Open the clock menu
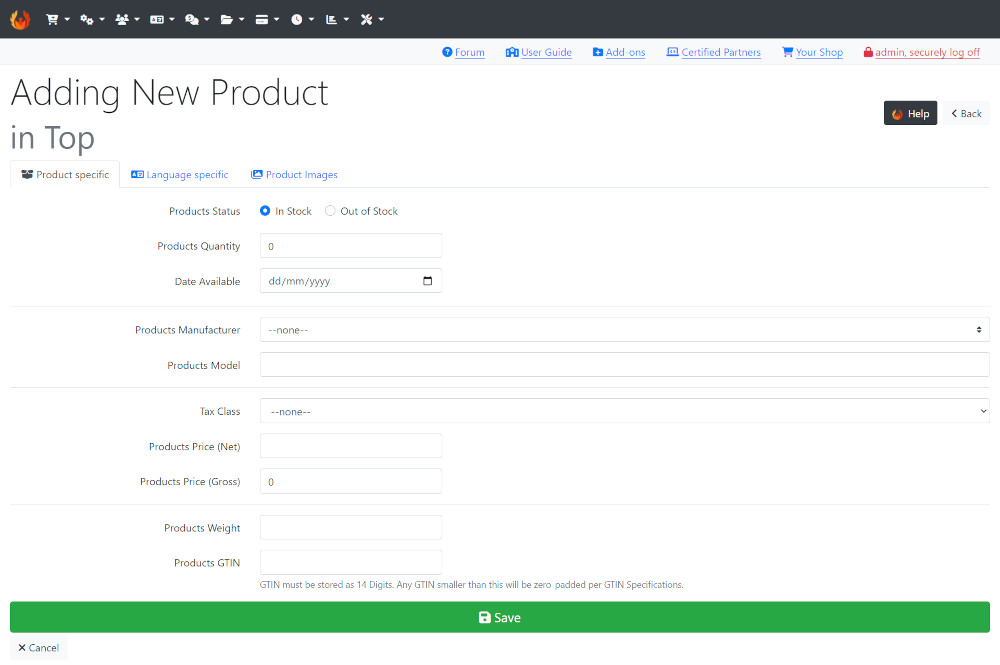This screenshot has height=665, width=1000. tap(302, 20)
